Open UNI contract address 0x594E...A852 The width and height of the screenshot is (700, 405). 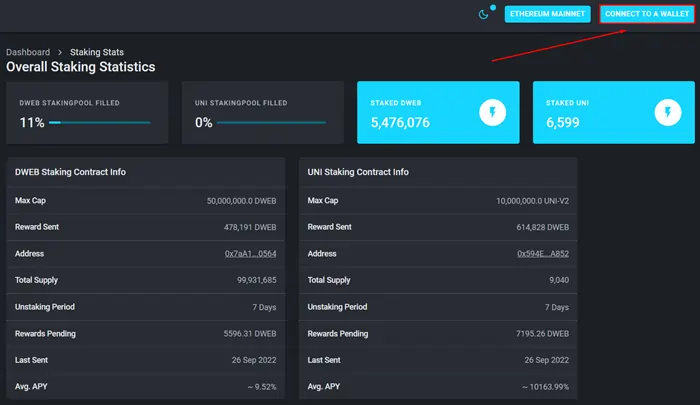coord(543,254)
